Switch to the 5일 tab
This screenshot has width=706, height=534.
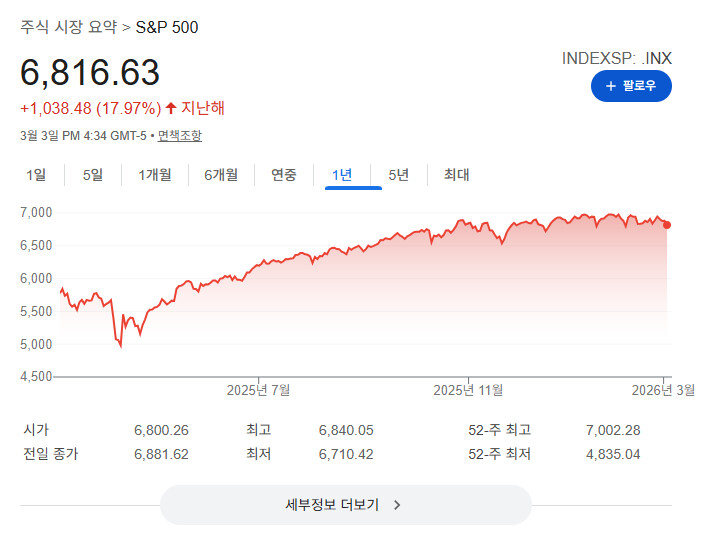(x=93, y=175)
